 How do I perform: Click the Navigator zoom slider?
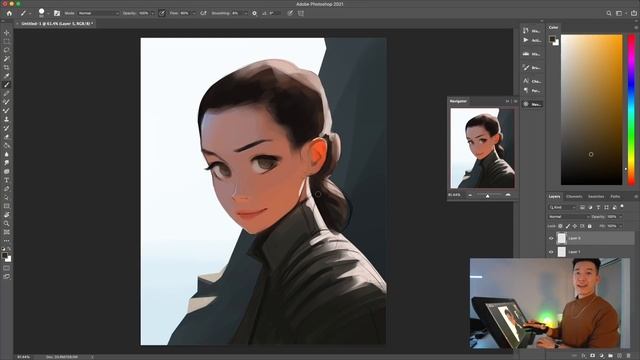tap(488, 196)
